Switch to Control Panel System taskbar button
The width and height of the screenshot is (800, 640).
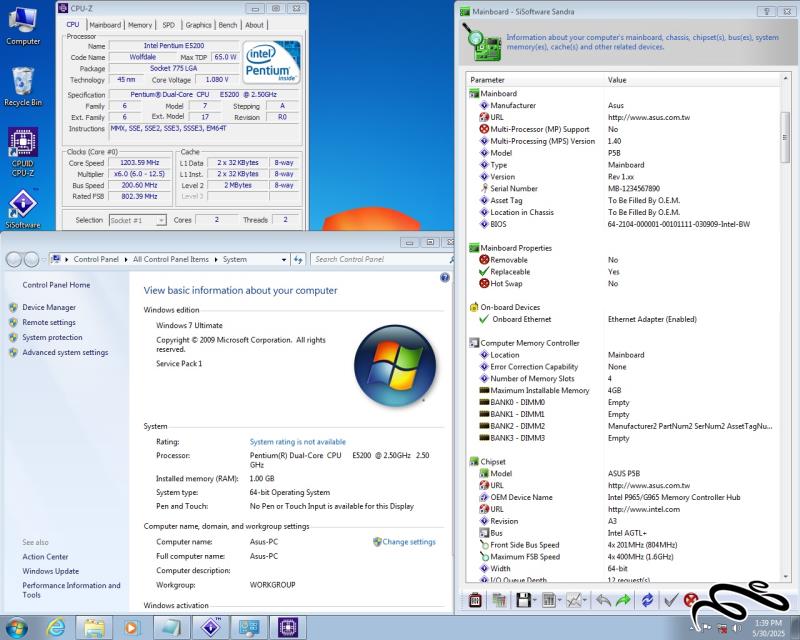coord(249,628)
